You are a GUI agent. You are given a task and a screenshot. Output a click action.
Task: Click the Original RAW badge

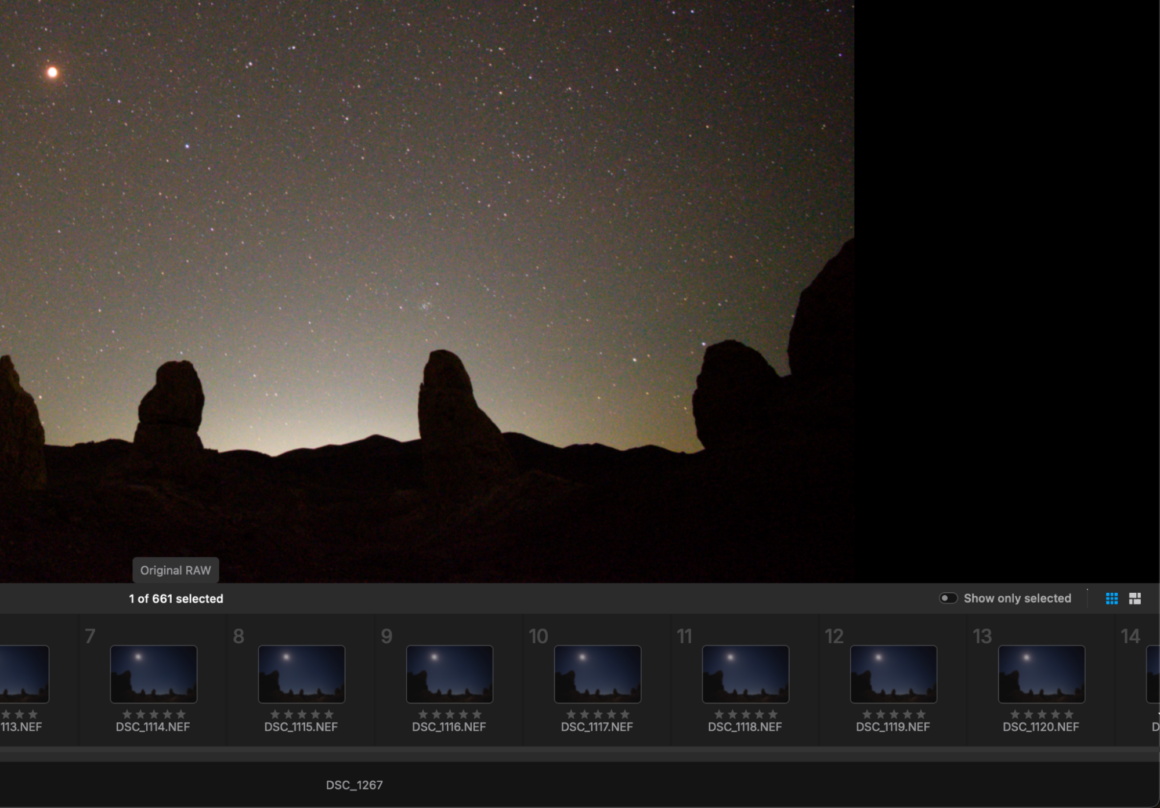(x=175, y=570)
